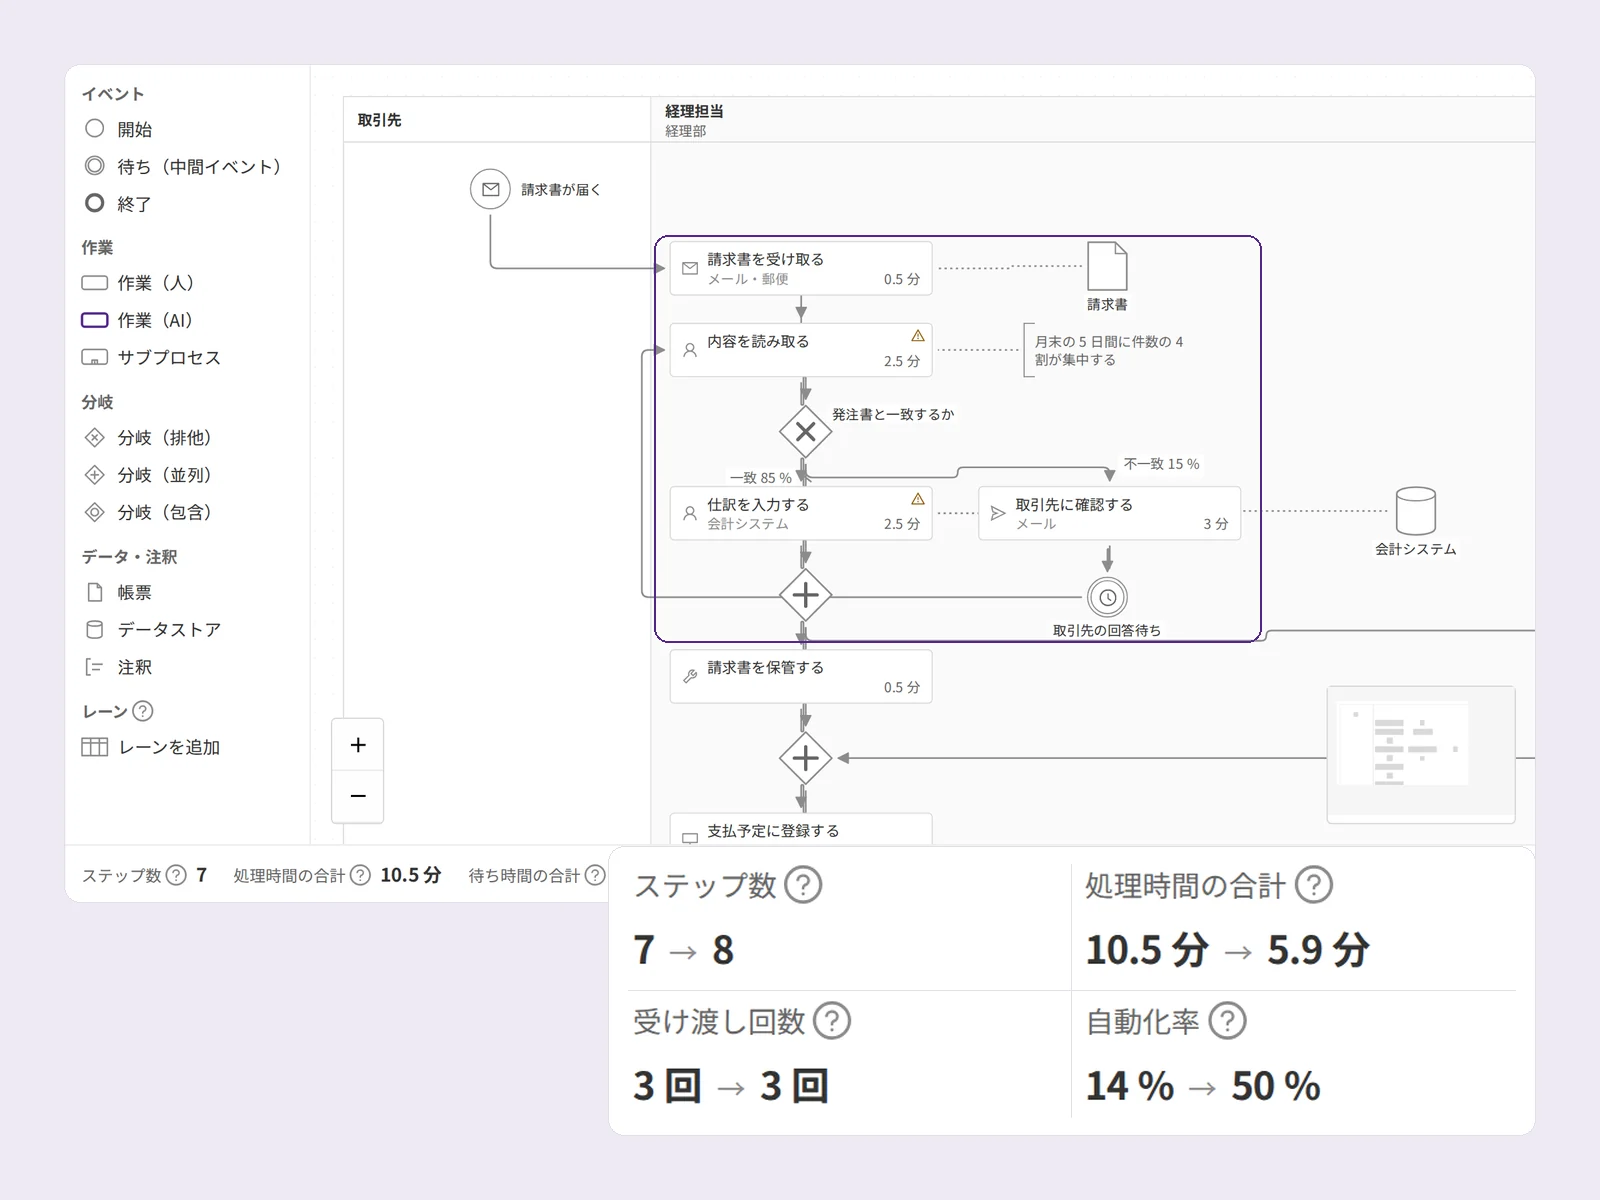Select the 請求書を受け取る task box
The height and width of the screenshot is (1200, 1600).
(801, 268)
